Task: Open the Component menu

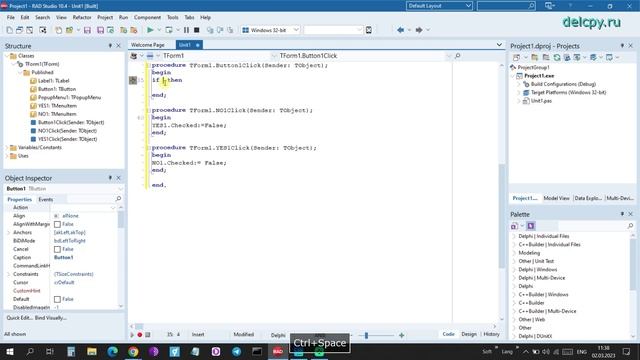Action: point(147,18)
